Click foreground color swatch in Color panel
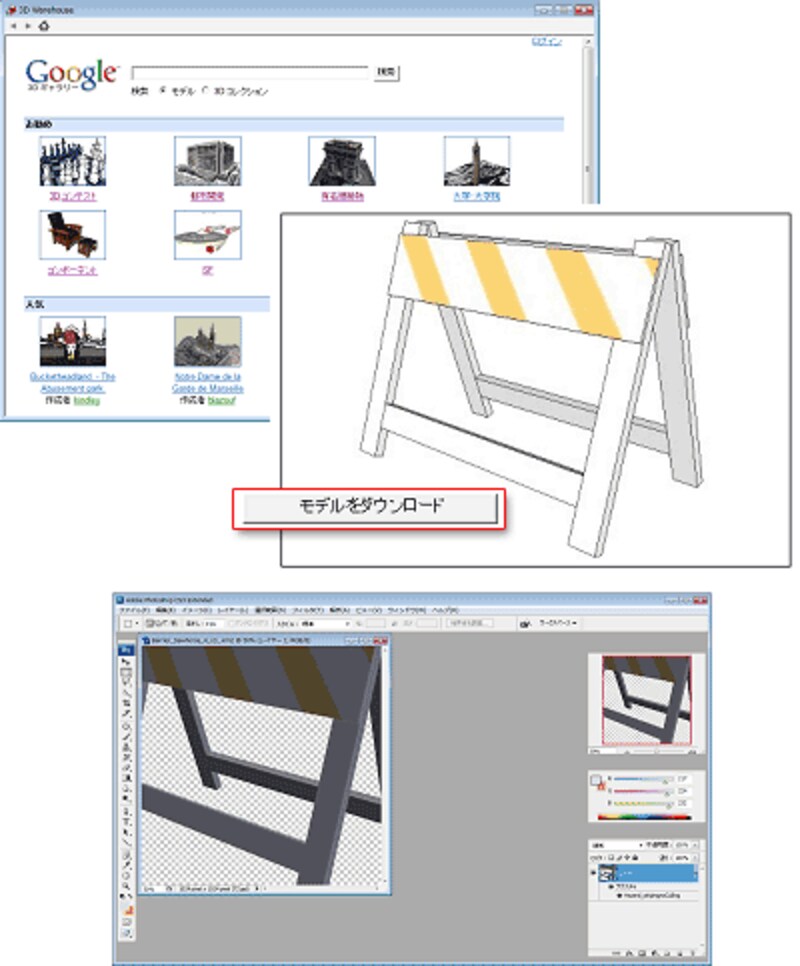 click(x=595, y=780)
